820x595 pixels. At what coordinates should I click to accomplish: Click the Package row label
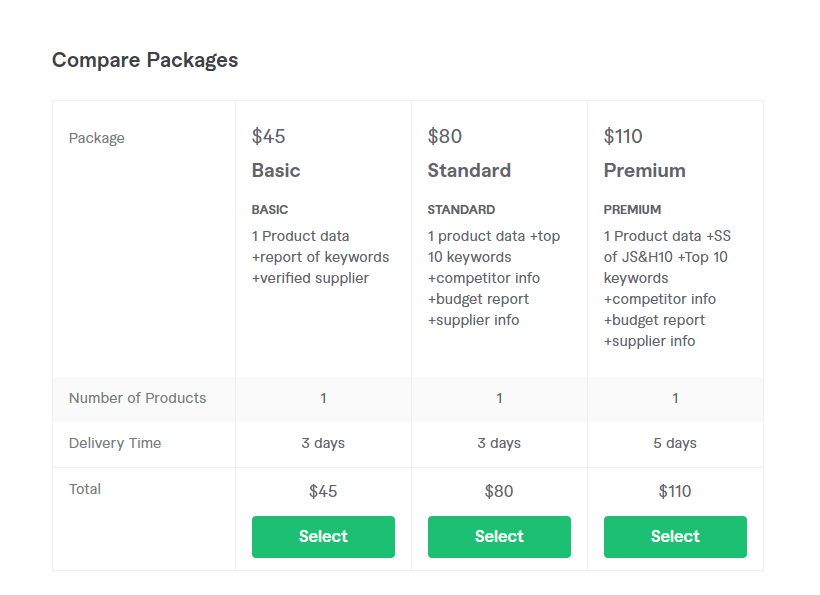97,138
